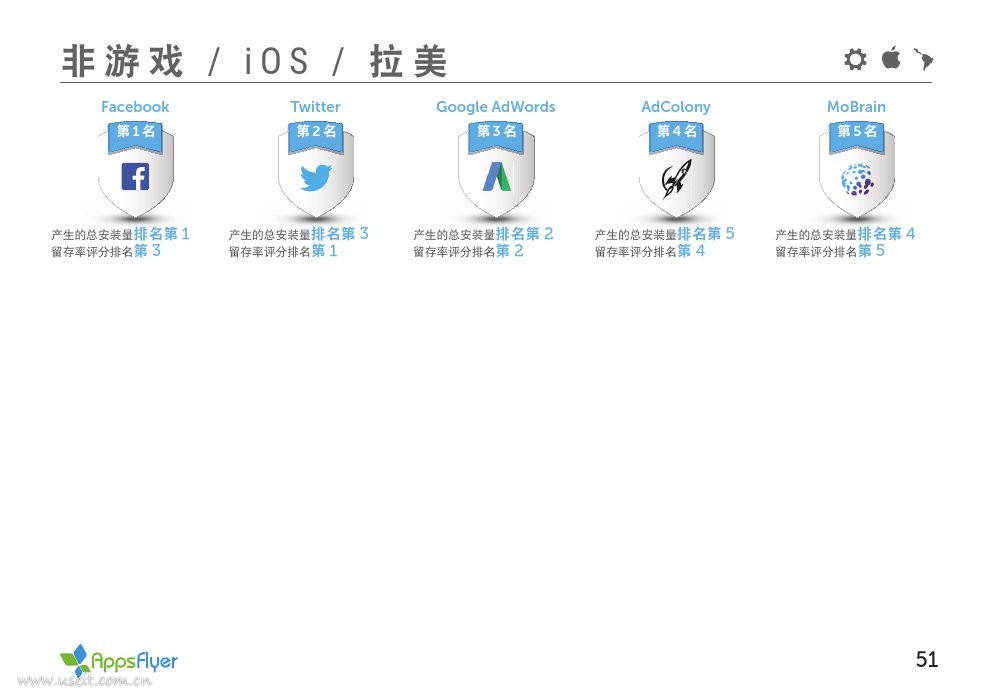Click the AdColony heading text

[x=676, y=107]
